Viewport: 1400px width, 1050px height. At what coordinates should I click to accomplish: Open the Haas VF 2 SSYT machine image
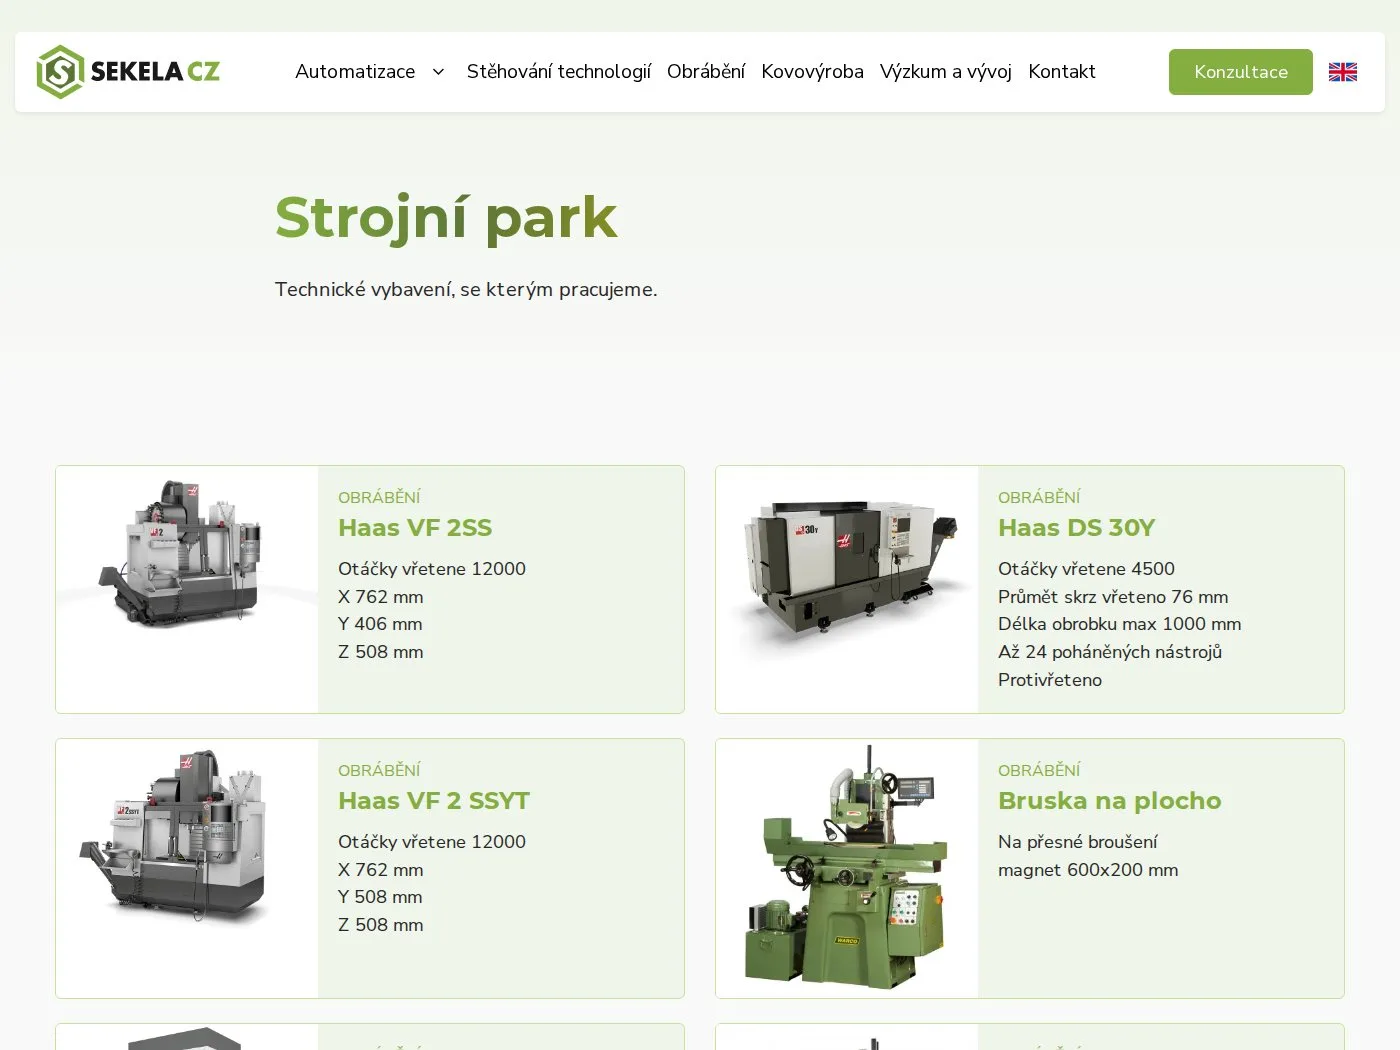coord(187,868)
